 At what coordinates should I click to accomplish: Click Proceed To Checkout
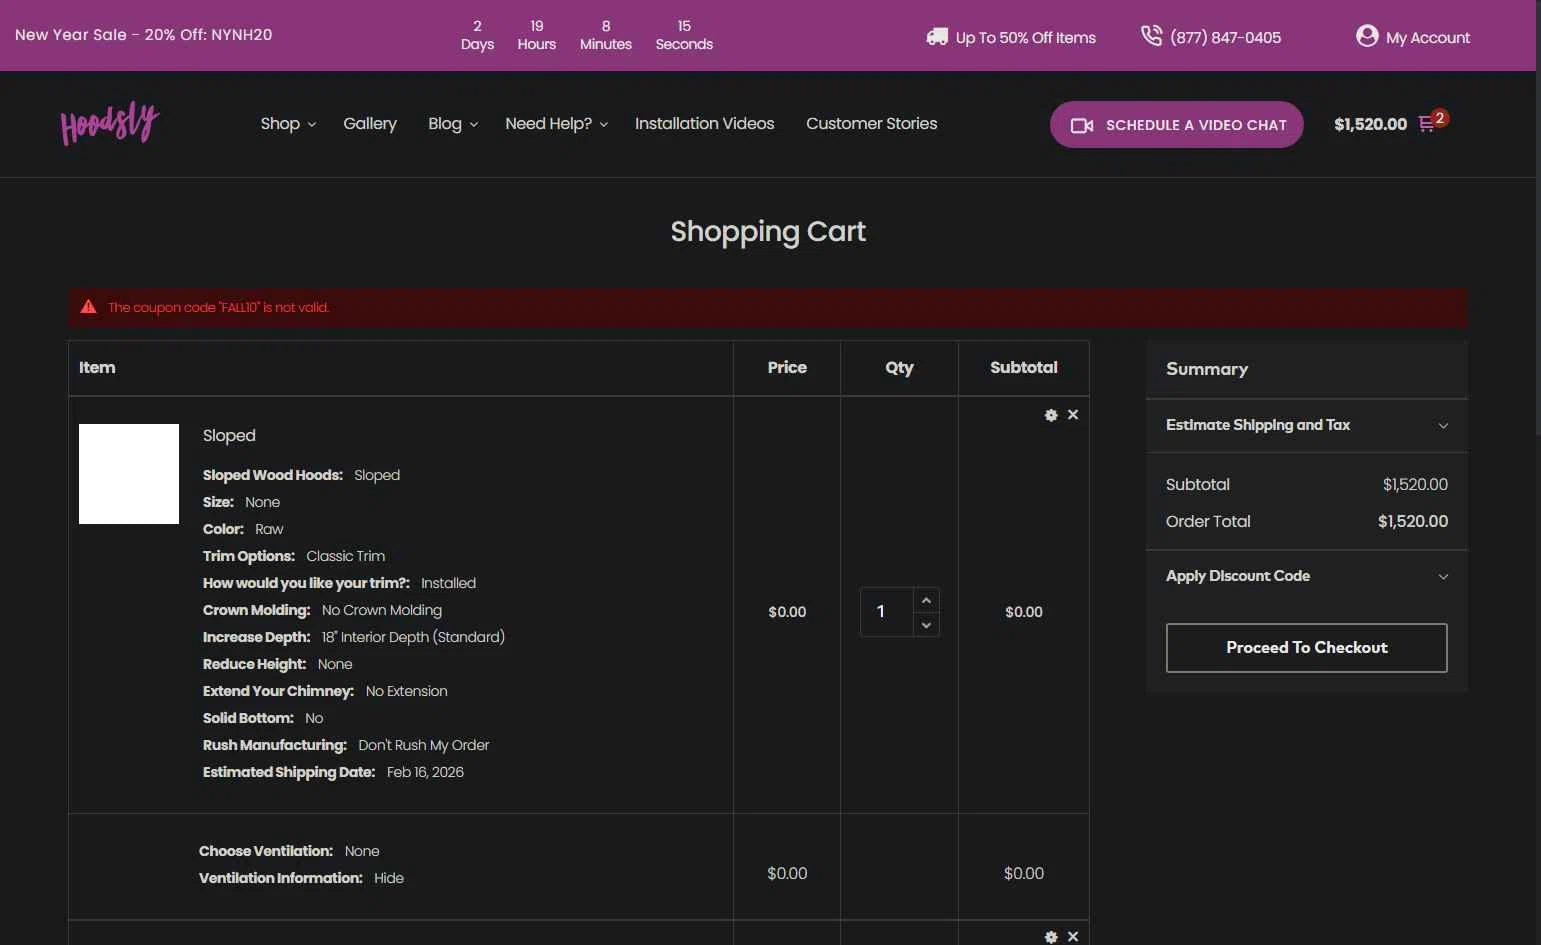coord(1307,648)
